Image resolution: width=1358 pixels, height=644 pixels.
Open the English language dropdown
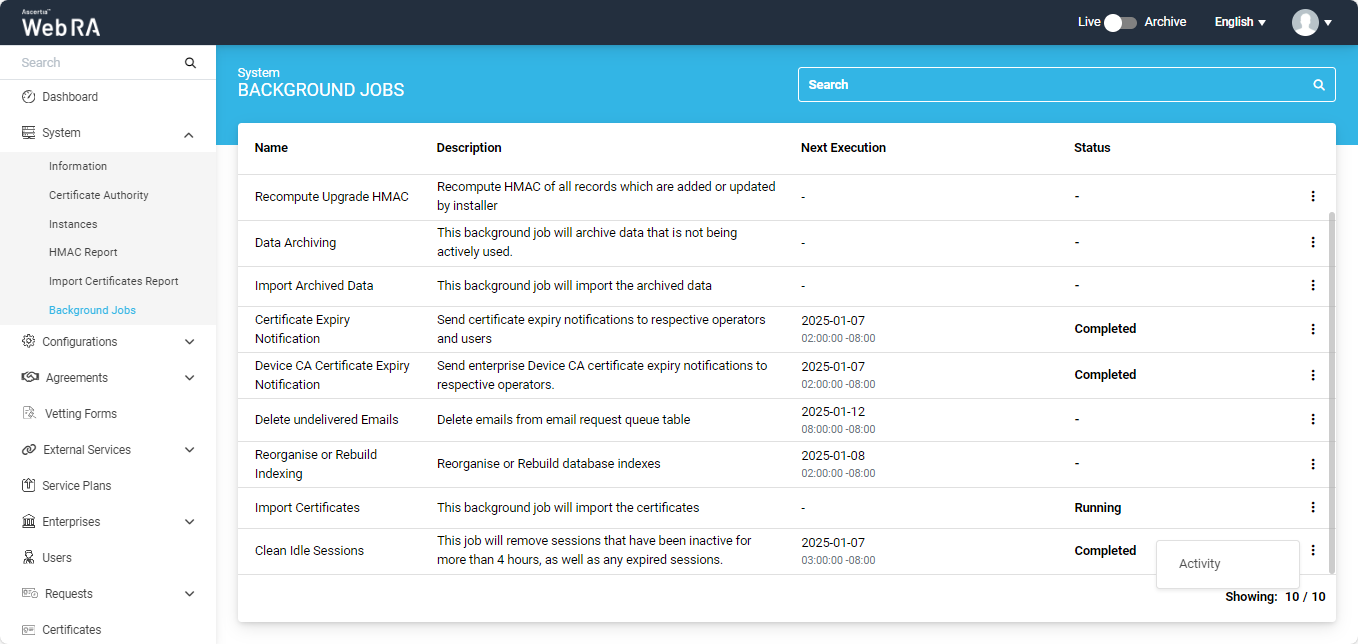tap(1240, 22)
